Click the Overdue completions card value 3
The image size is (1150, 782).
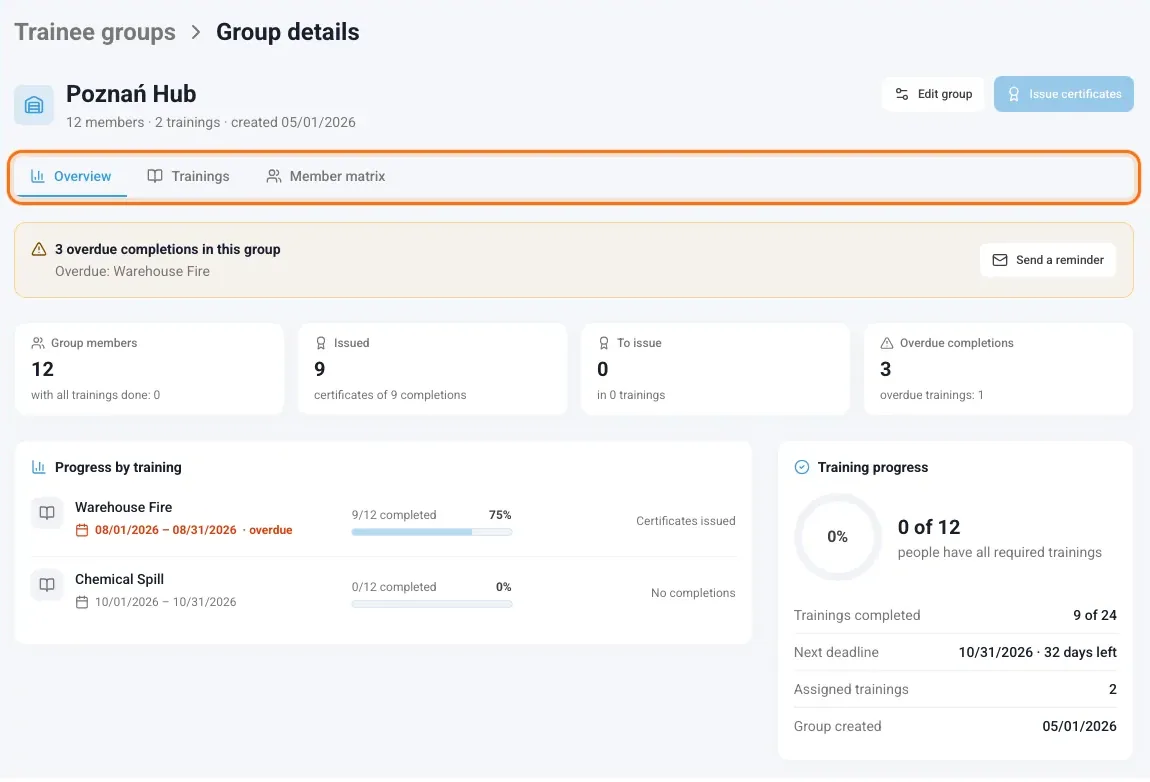tap(886, 369)
